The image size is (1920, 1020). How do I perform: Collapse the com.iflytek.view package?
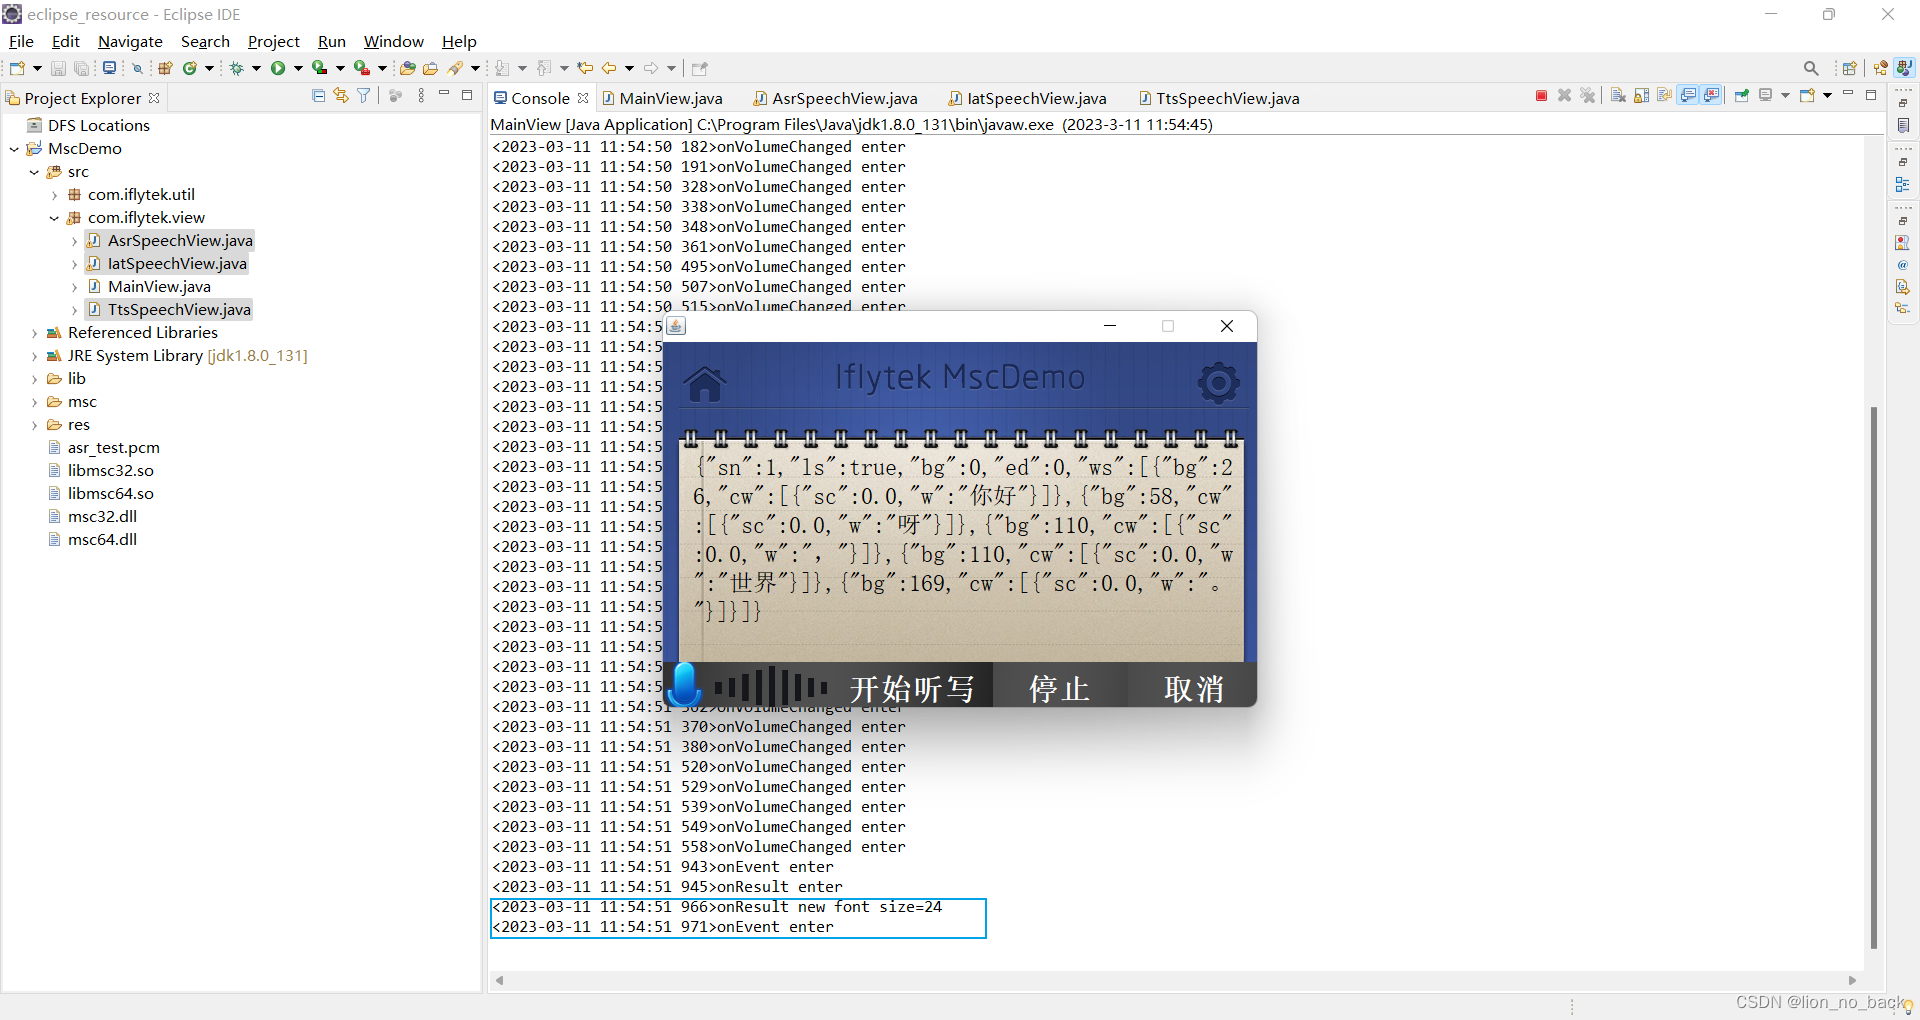point(54,218)
